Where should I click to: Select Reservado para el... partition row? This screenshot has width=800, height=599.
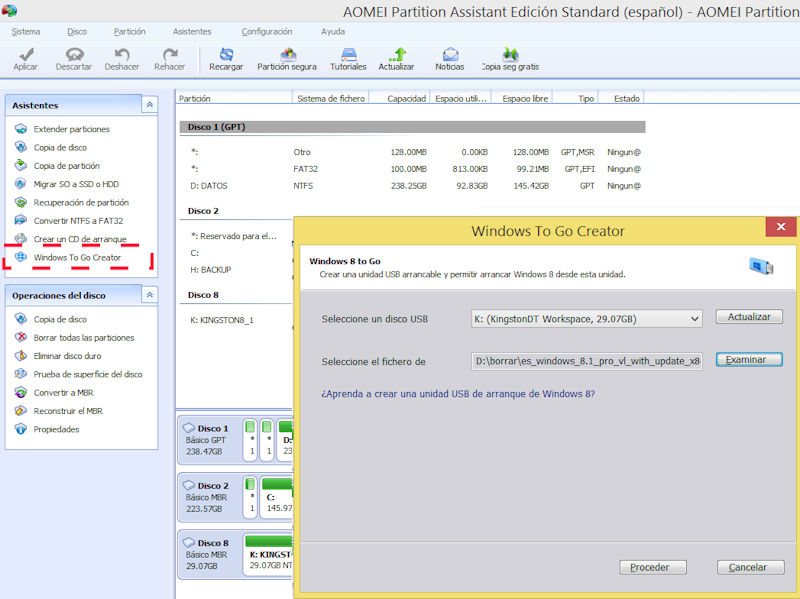(237, 236)
